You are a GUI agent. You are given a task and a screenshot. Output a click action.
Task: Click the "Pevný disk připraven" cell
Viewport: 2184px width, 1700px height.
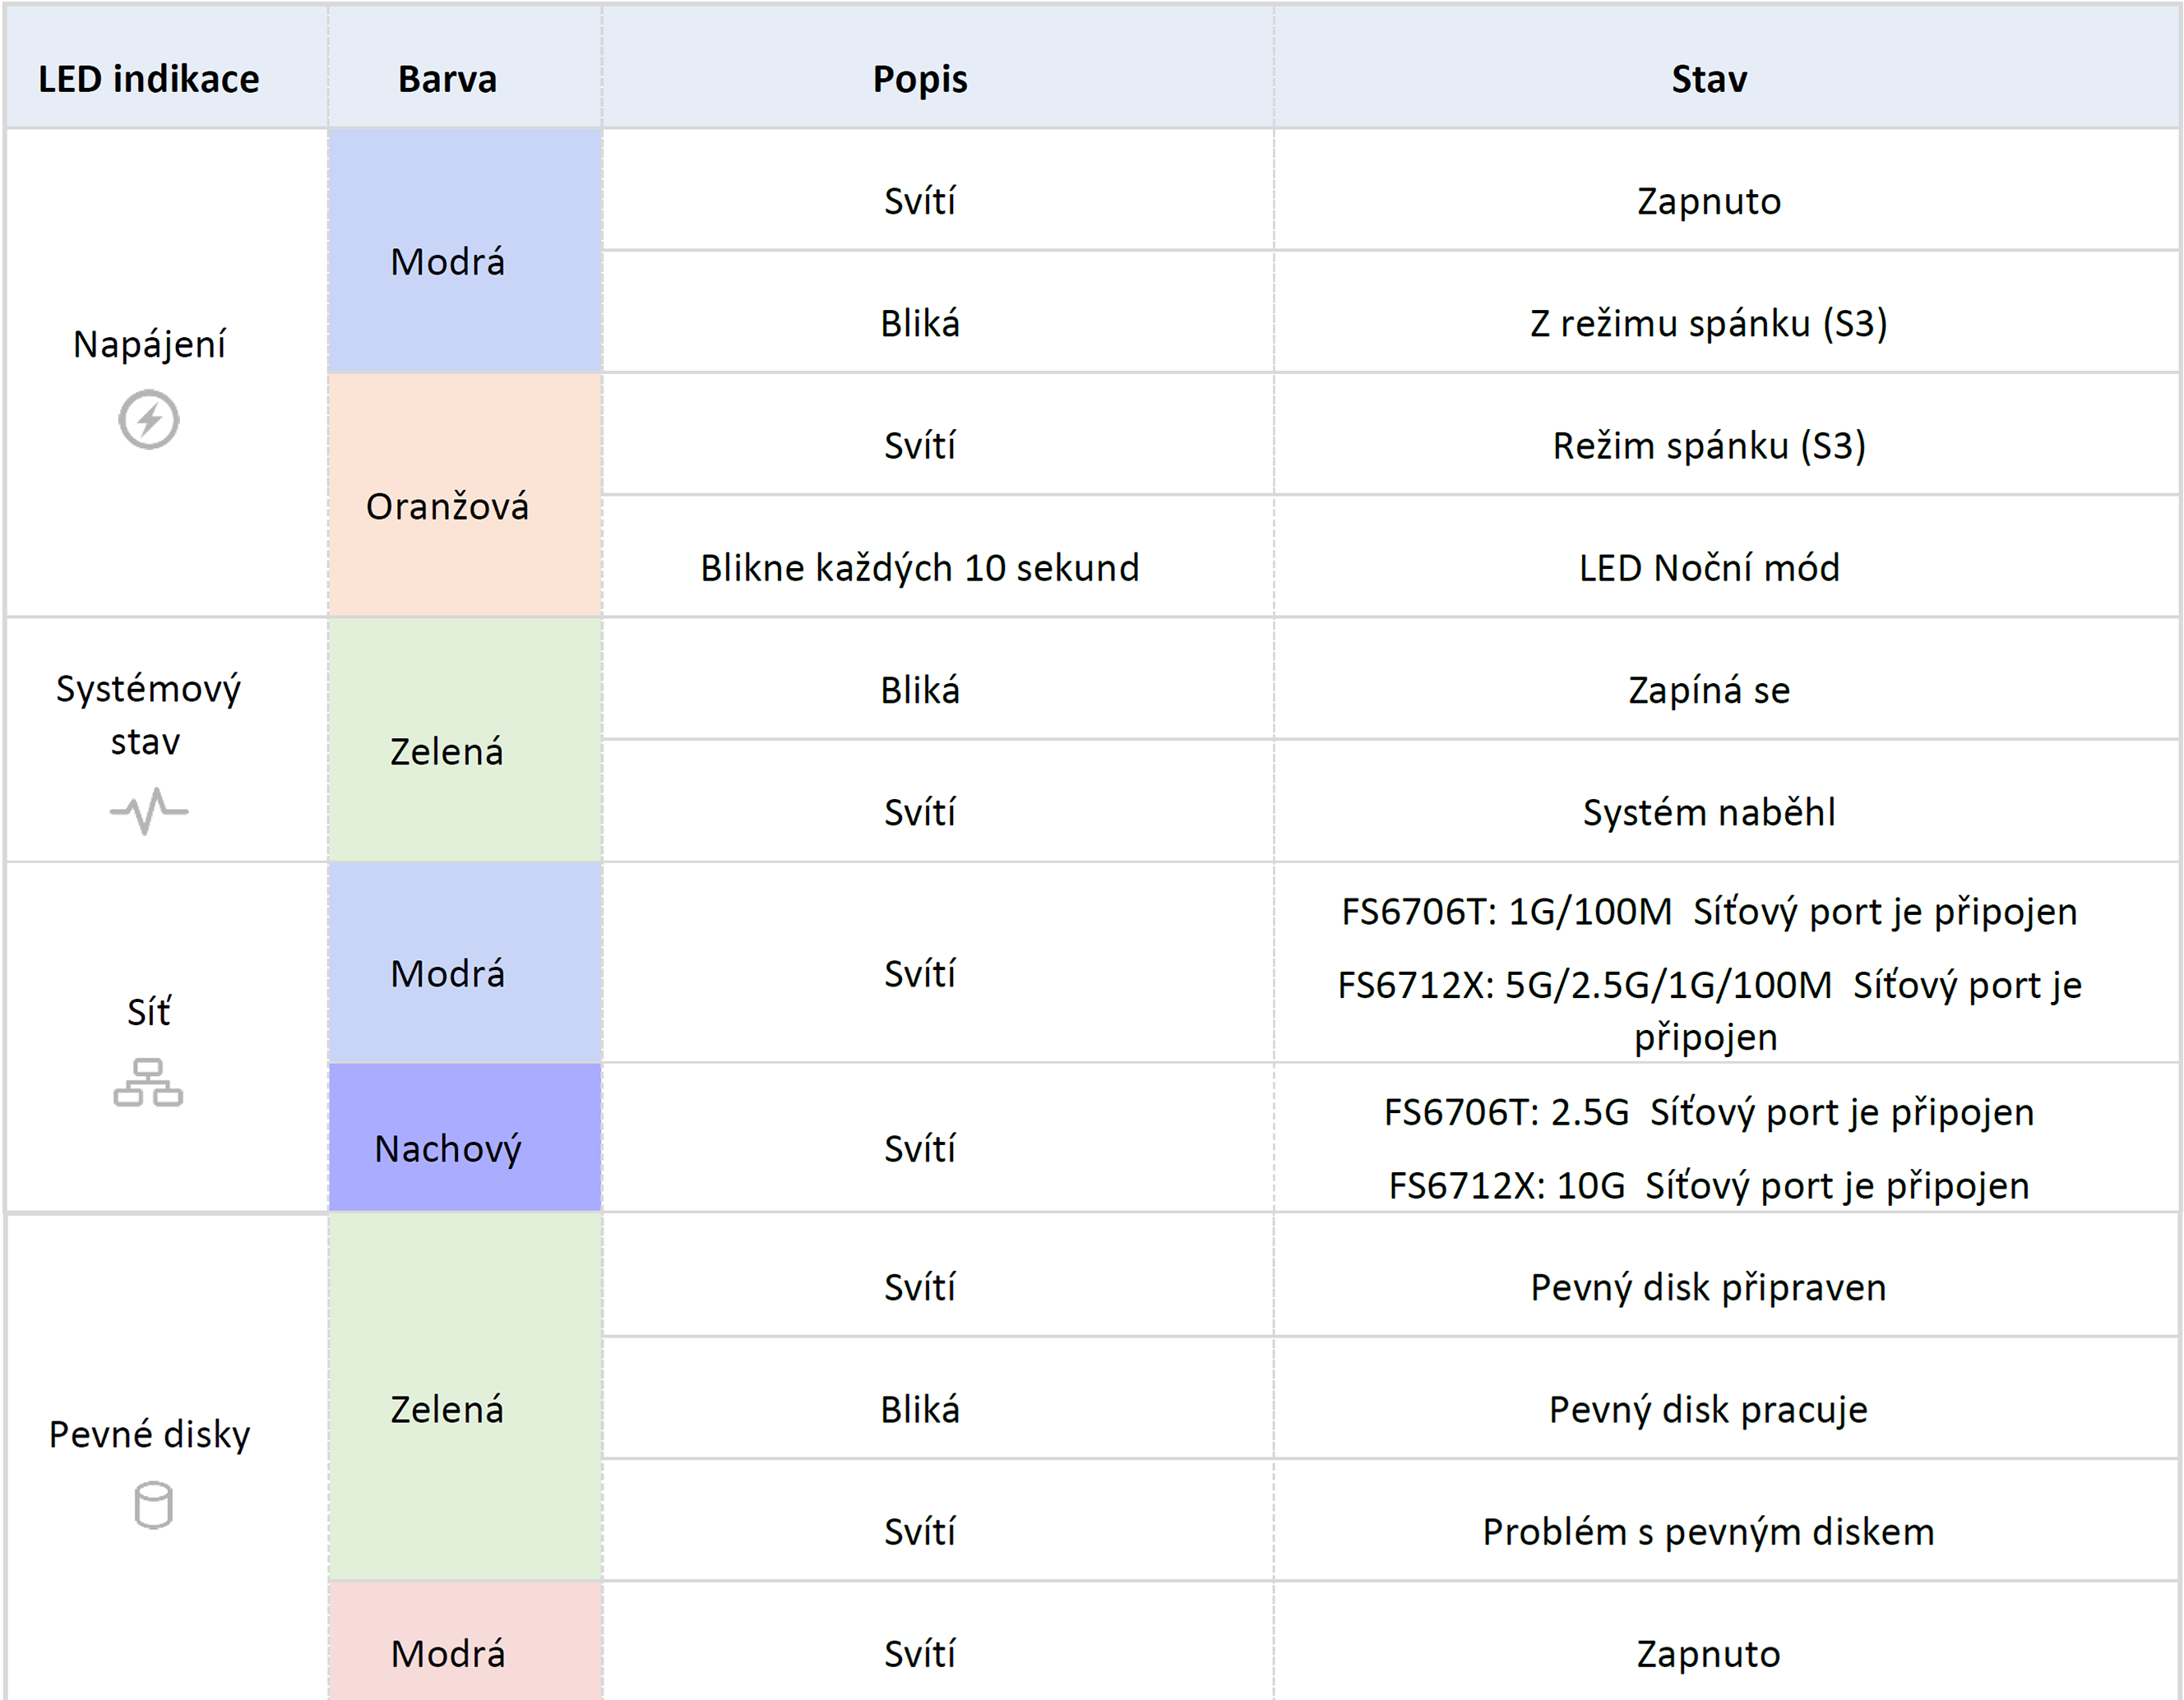(1709, 1287)
